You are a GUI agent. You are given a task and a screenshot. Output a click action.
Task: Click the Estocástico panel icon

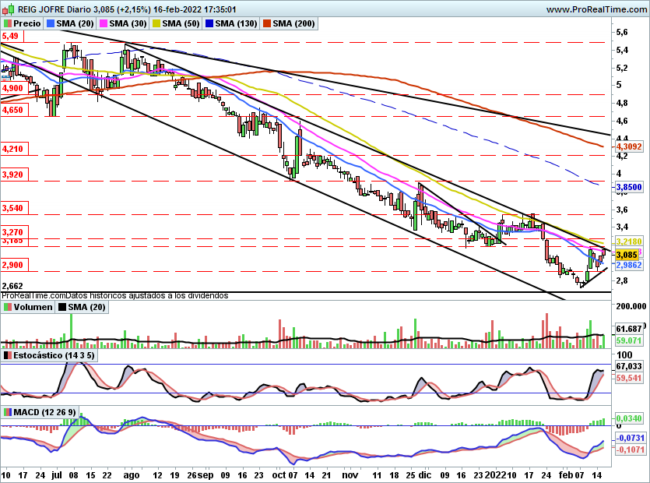click(x=7, y=355)
